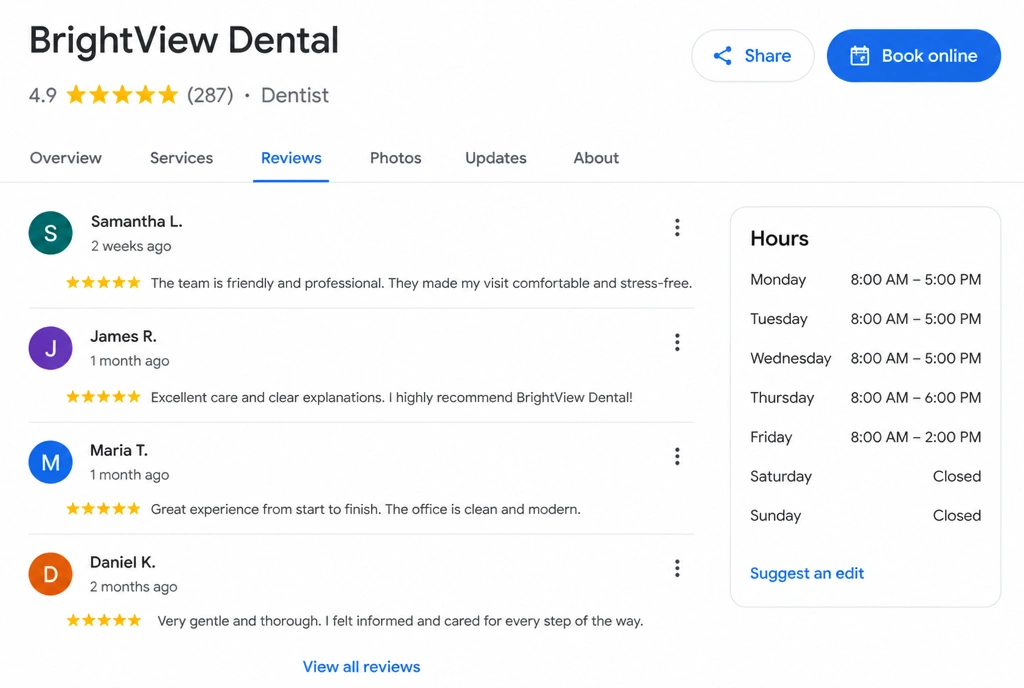Open the Services tab
This screenshot has height=688, width=1024.
[x=182, y=158]
